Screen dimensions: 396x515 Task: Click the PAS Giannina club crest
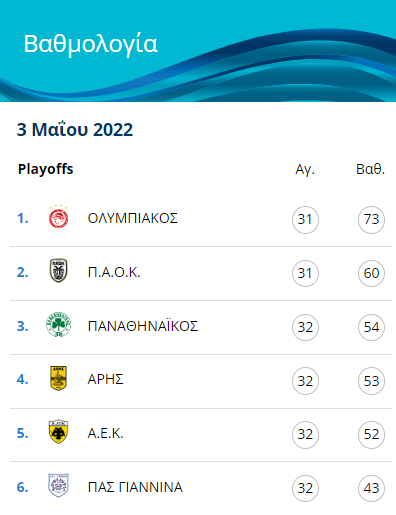[x=59, y=486]
